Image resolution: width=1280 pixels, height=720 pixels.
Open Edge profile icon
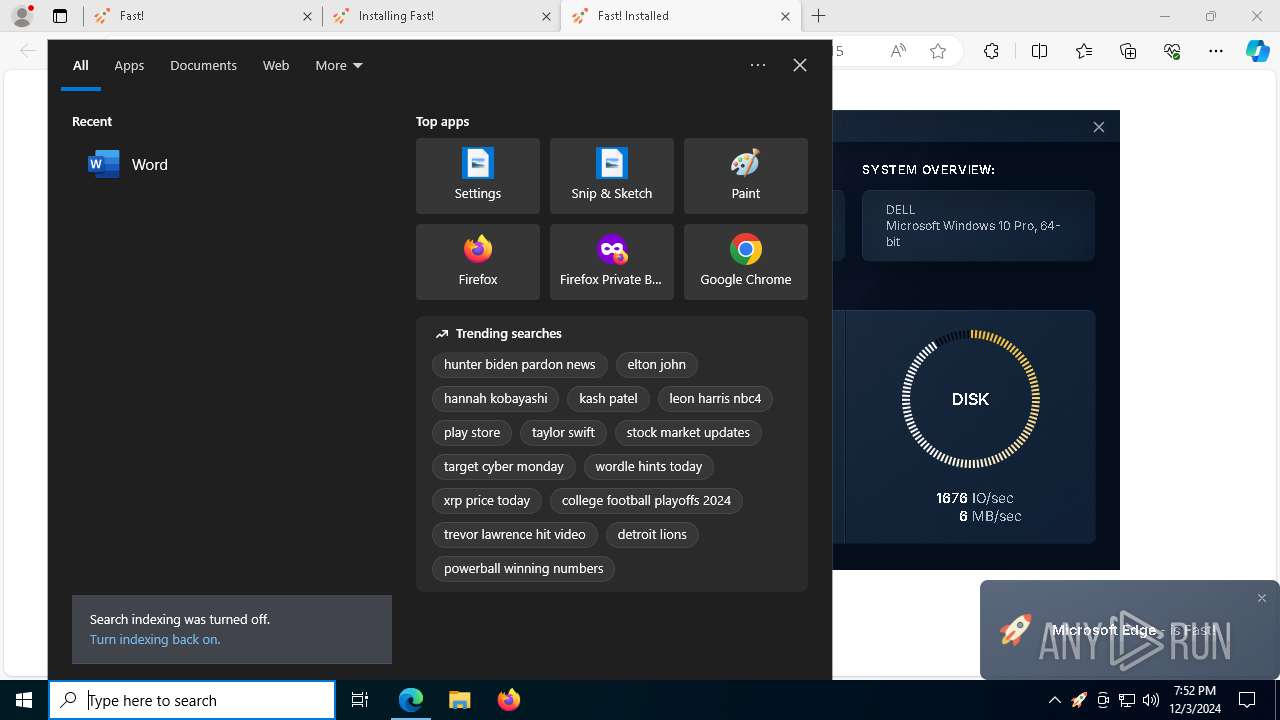click(x=22, y=16)
